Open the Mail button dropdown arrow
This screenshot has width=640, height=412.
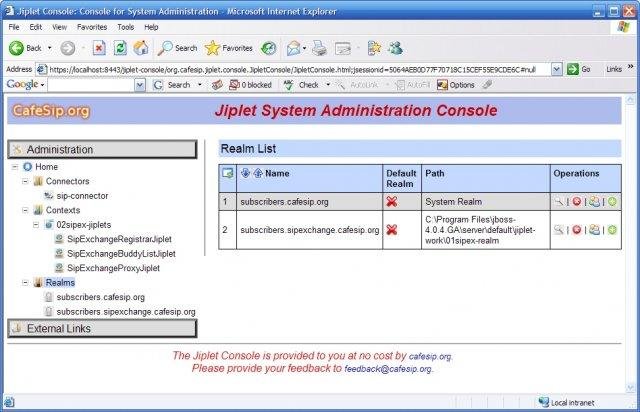pos(304,48)
